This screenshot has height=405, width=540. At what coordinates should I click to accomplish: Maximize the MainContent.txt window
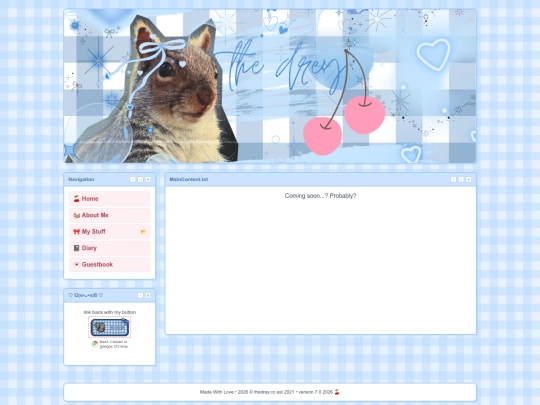coord(461,179)
